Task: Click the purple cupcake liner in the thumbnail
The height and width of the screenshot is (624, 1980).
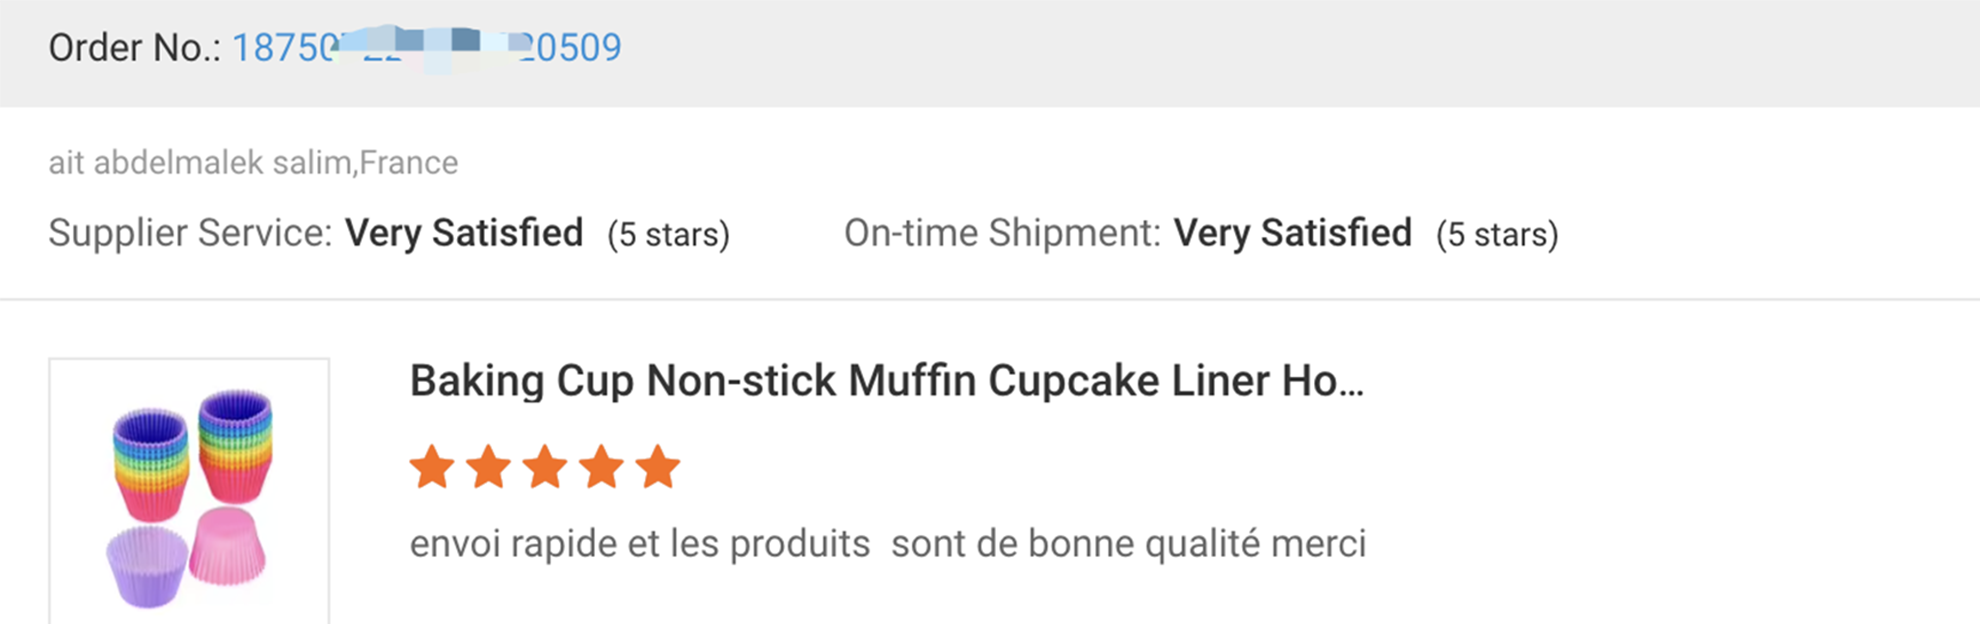Action: 147,566
